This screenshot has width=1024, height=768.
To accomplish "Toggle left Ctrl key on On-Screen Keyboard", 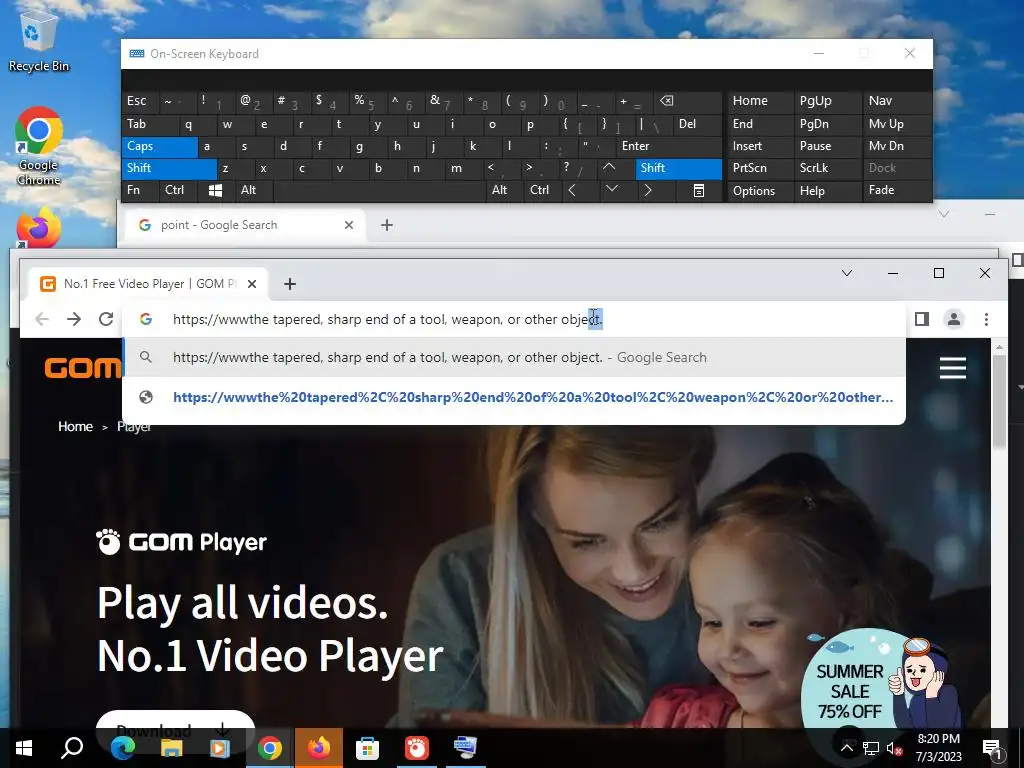I will point(178,191).
